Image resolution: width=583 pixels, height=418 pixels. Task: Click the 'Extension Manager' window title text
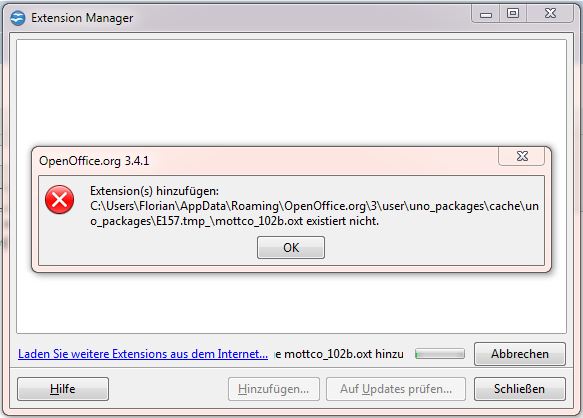82,18
